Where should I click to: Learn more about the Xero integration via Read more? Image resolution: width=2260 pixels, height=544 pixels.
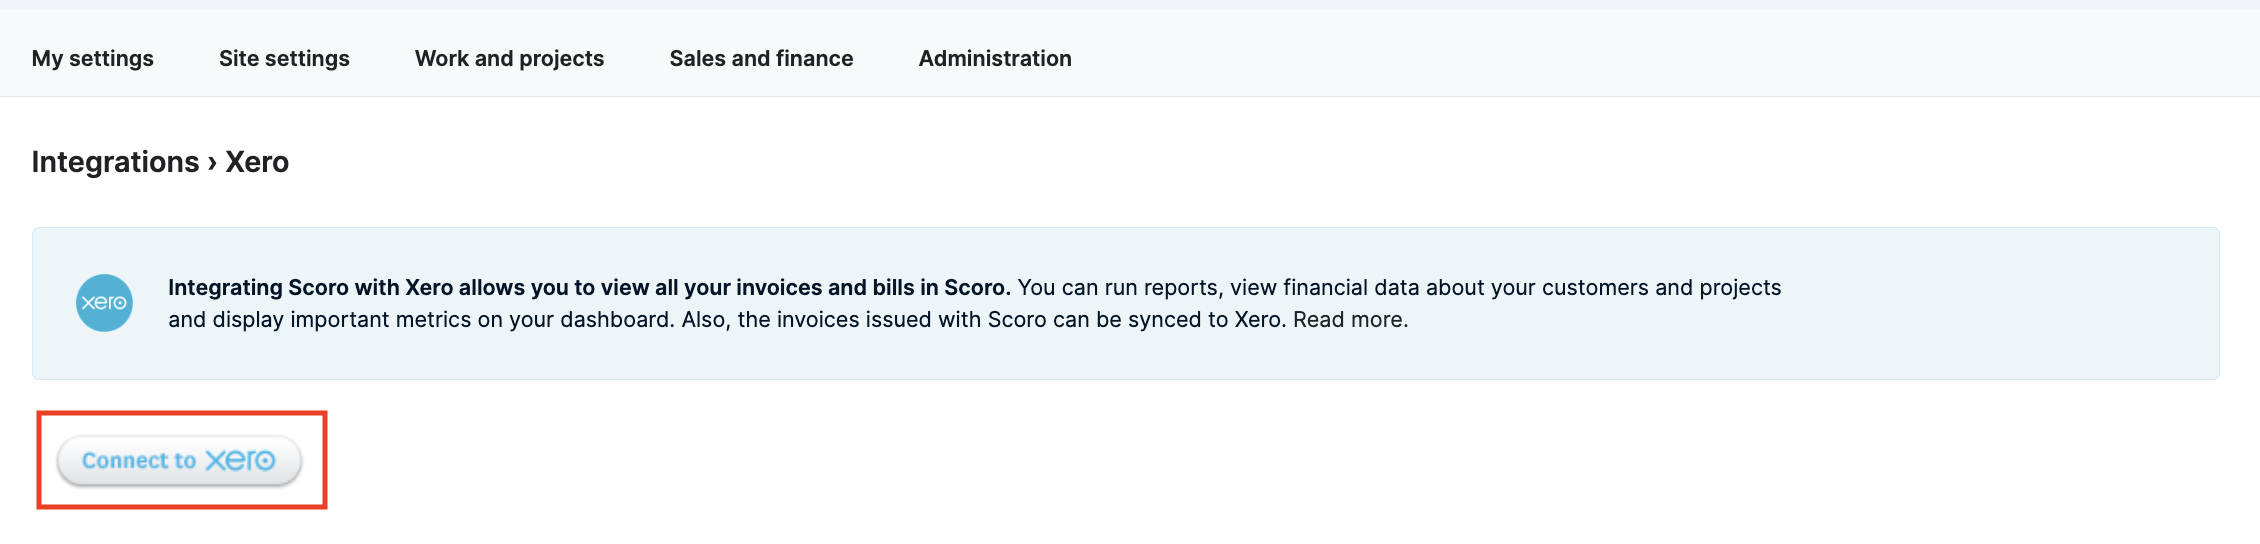click(x=1350, y=320)
